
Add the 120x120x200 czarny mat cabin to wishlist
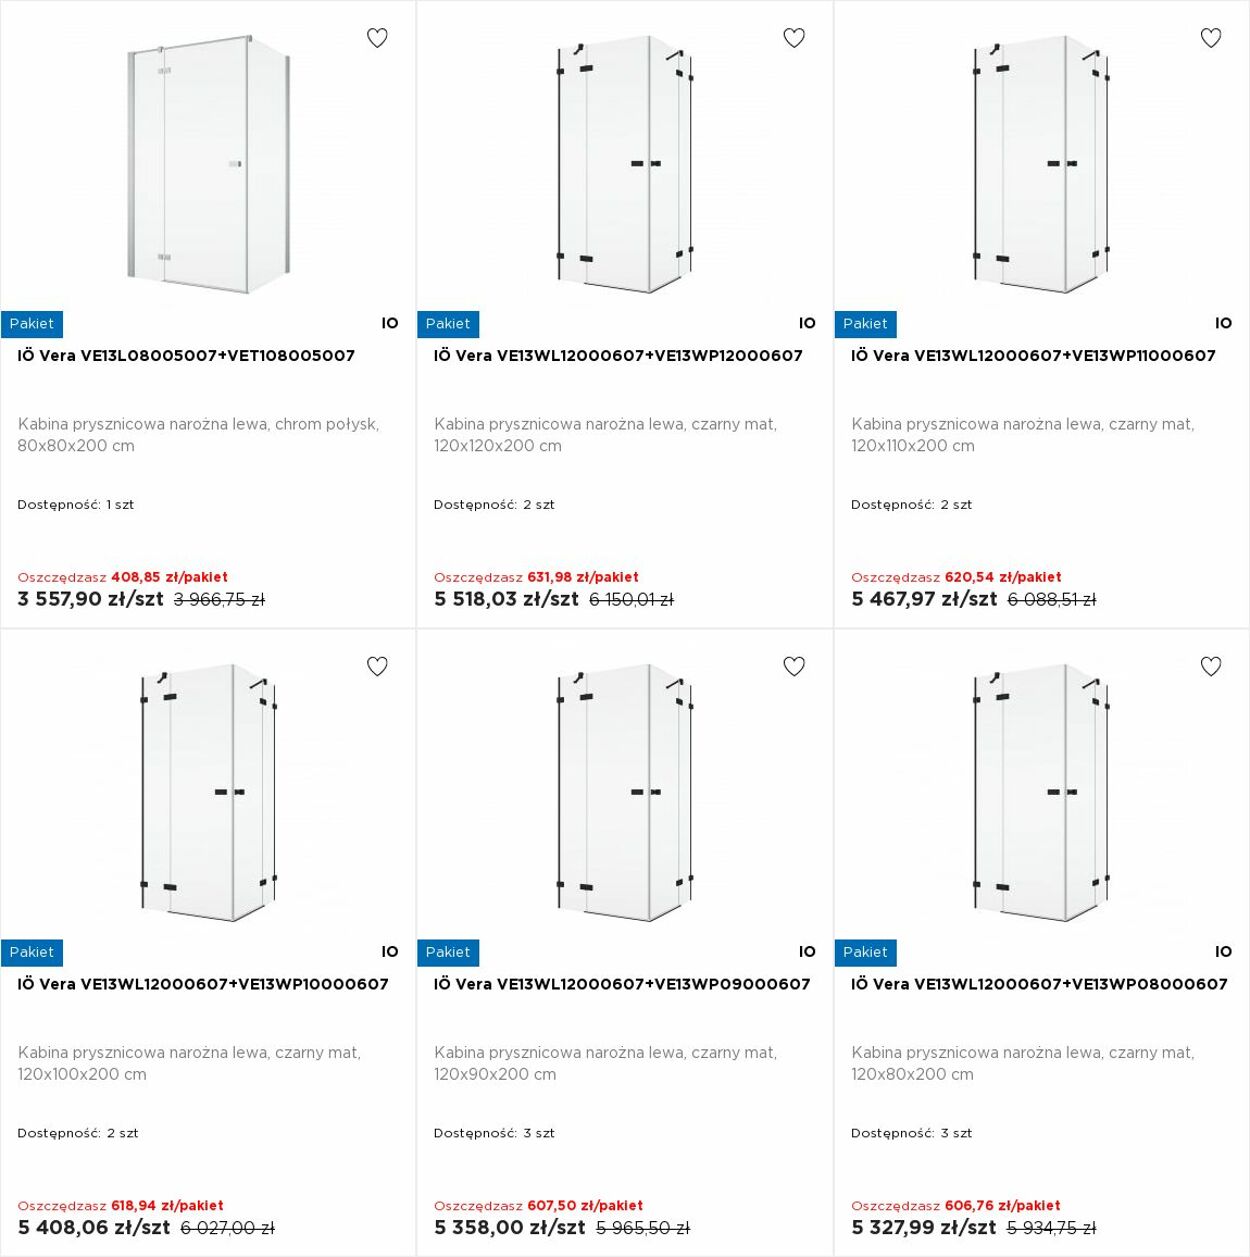coord(794,38)
